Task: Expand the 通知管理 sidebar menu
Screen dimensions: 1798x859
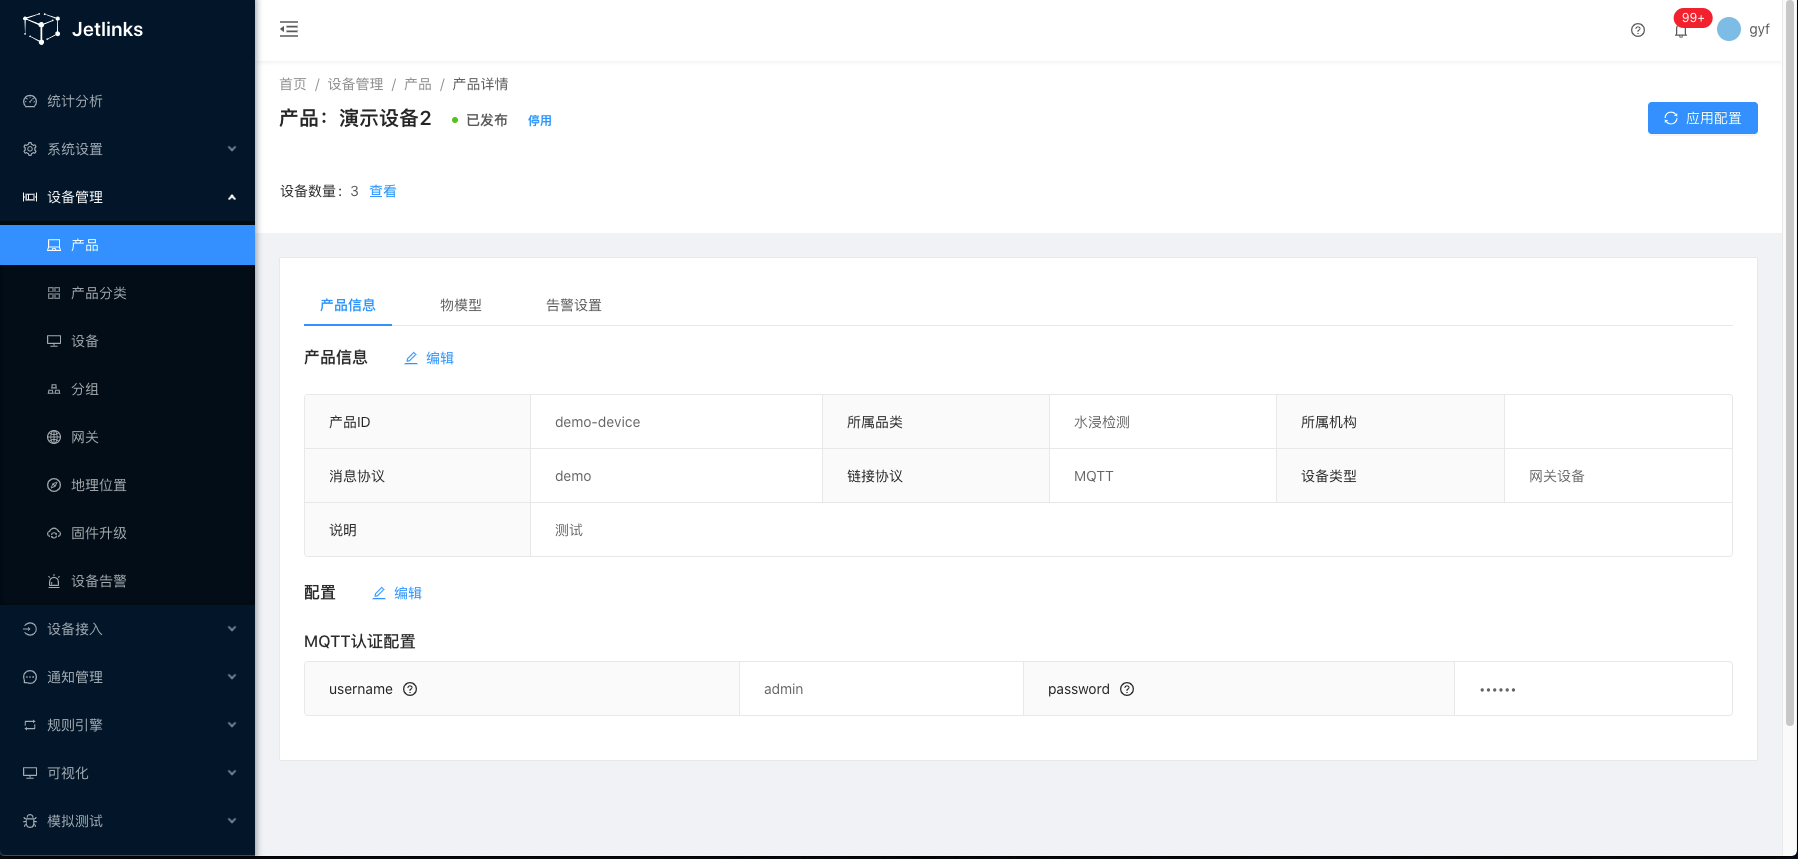Action: pos(127,677)
